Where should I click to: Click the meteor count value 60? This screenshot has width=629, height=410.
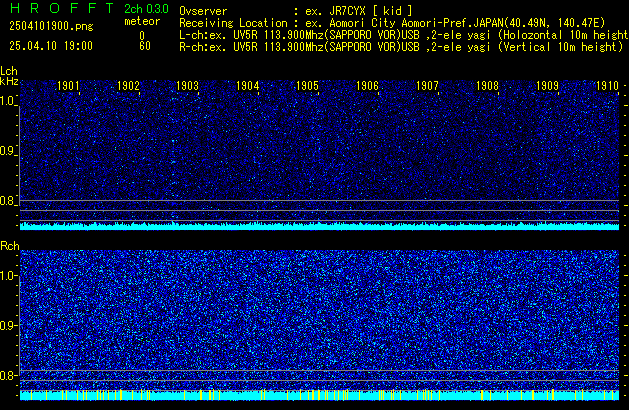(145, 46)
